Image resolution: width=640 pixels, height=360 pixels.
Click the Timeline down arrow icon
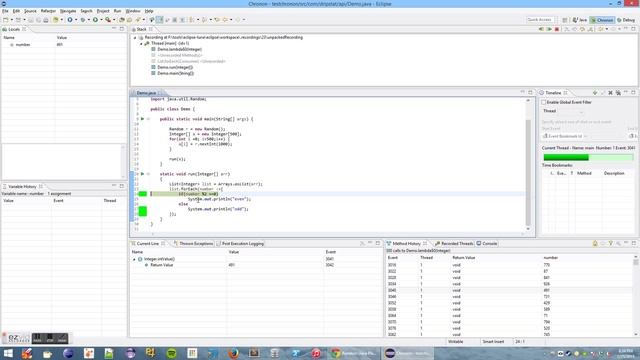click(595, 93)
